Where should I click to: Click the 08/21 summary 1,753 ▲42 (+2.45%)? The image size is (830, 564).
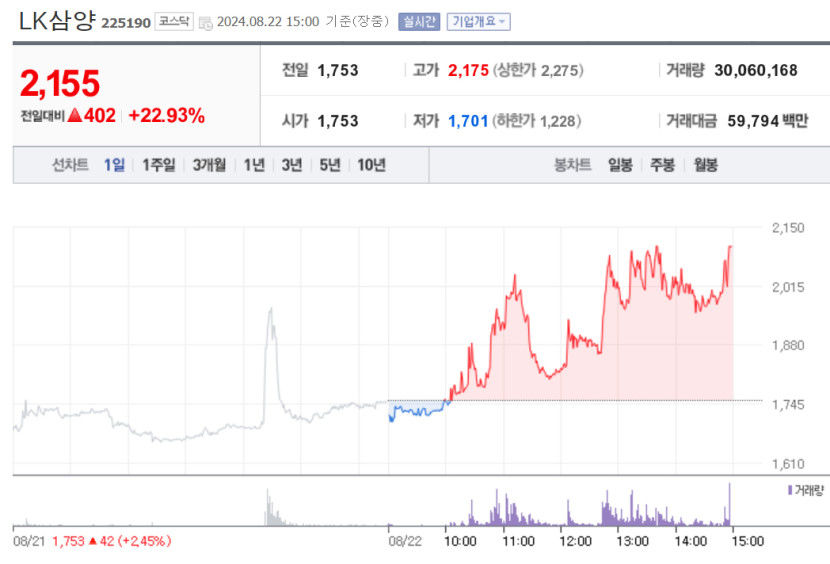112,541
